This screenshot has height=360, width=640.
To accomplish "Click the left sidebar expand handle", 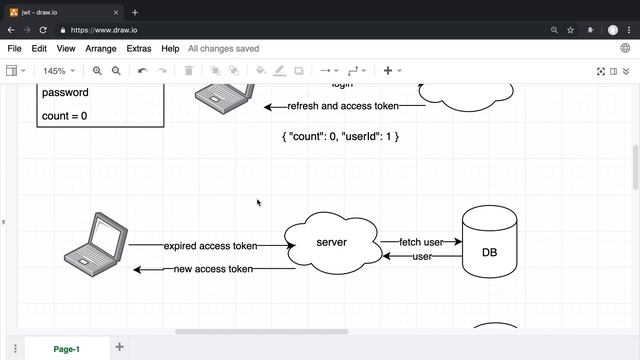I will tap(3, 222).
